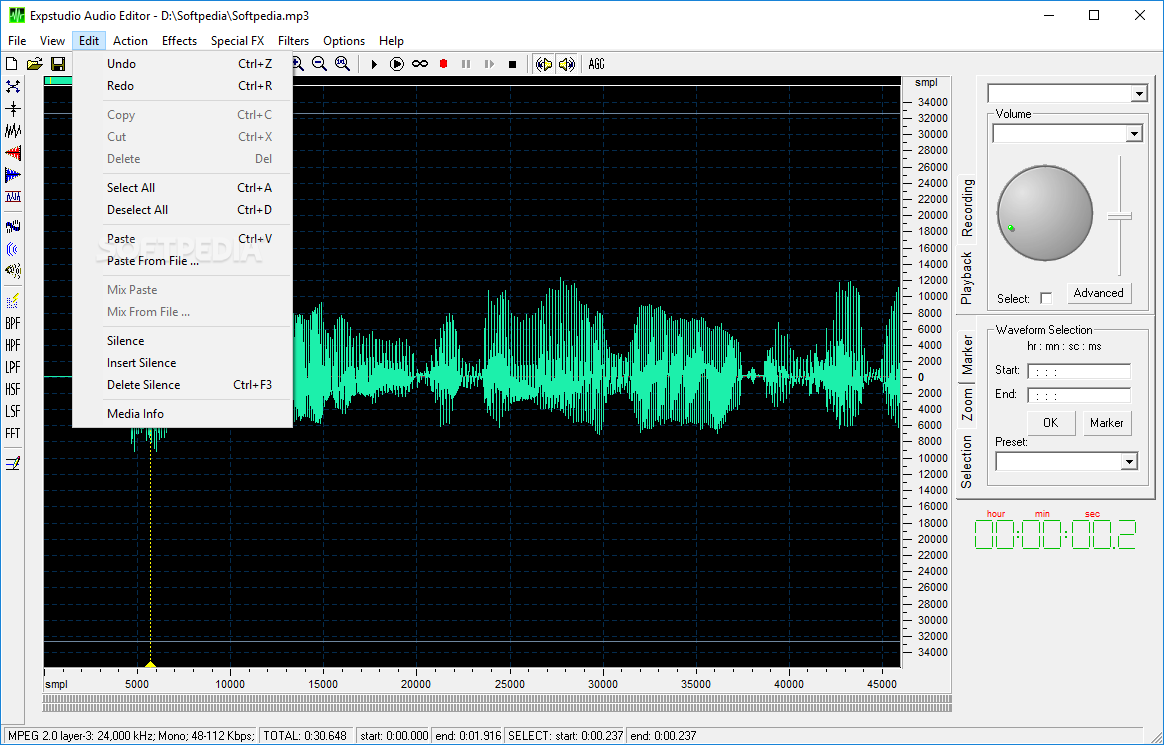Image resolution: width=1164 pixels, height=745 pixels.
Task: Open the Options menu
Action: pos(344,41)
